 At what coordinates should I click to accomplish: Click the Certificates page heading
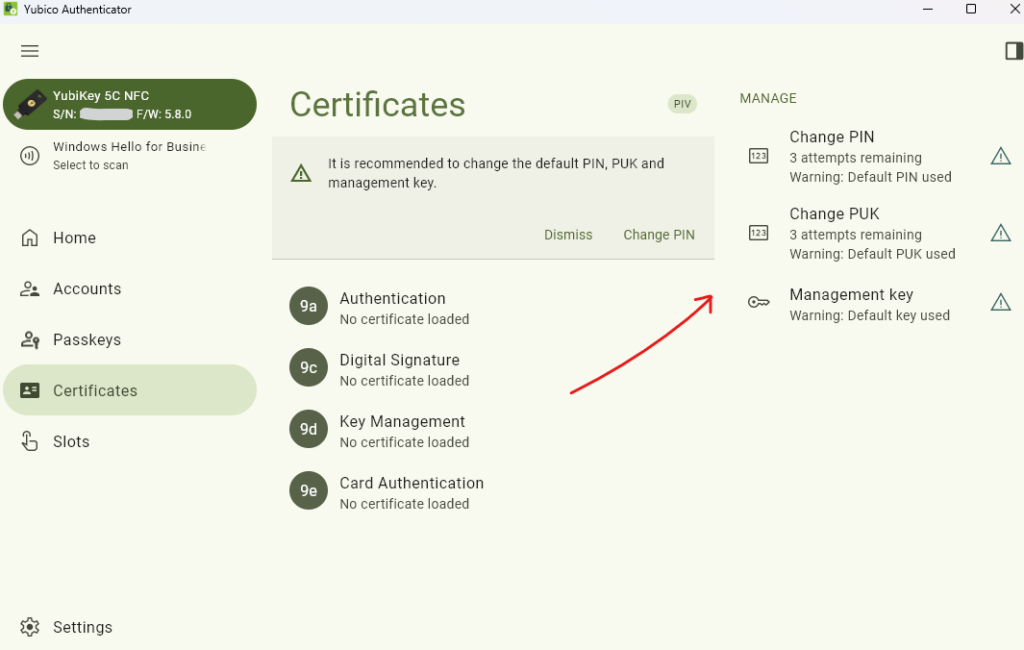pyautogui.click(x=377, y=105)
